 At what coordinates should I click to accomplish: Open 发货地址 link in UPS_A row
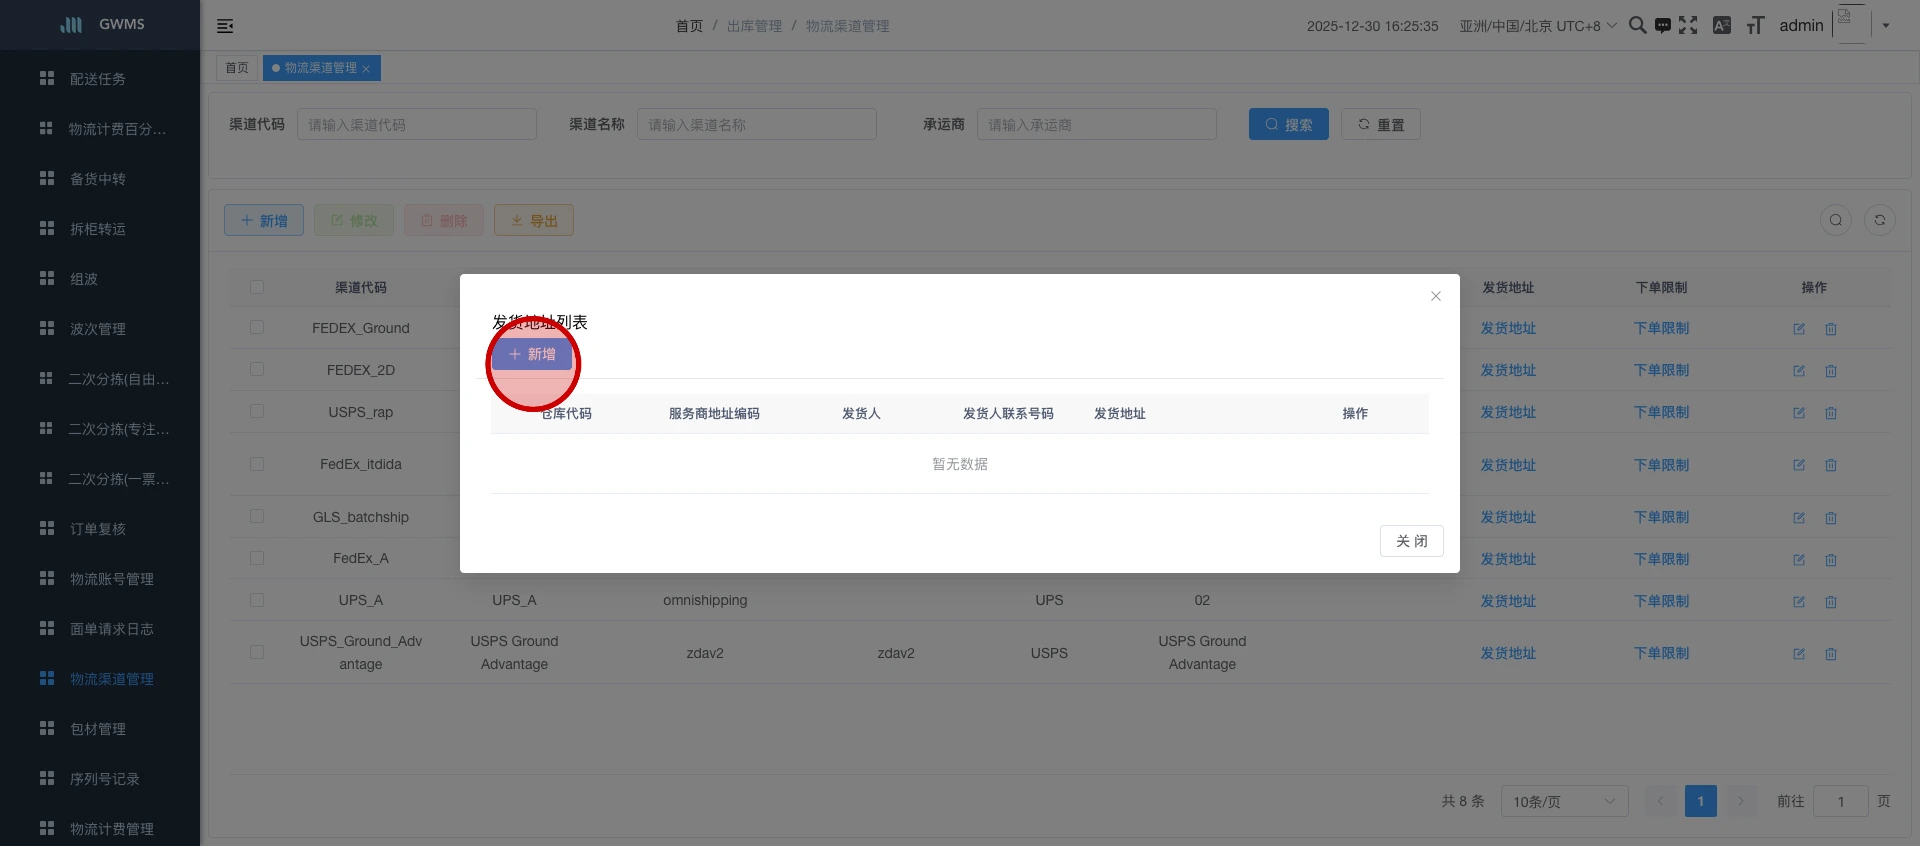click(x=1508, y=601)
